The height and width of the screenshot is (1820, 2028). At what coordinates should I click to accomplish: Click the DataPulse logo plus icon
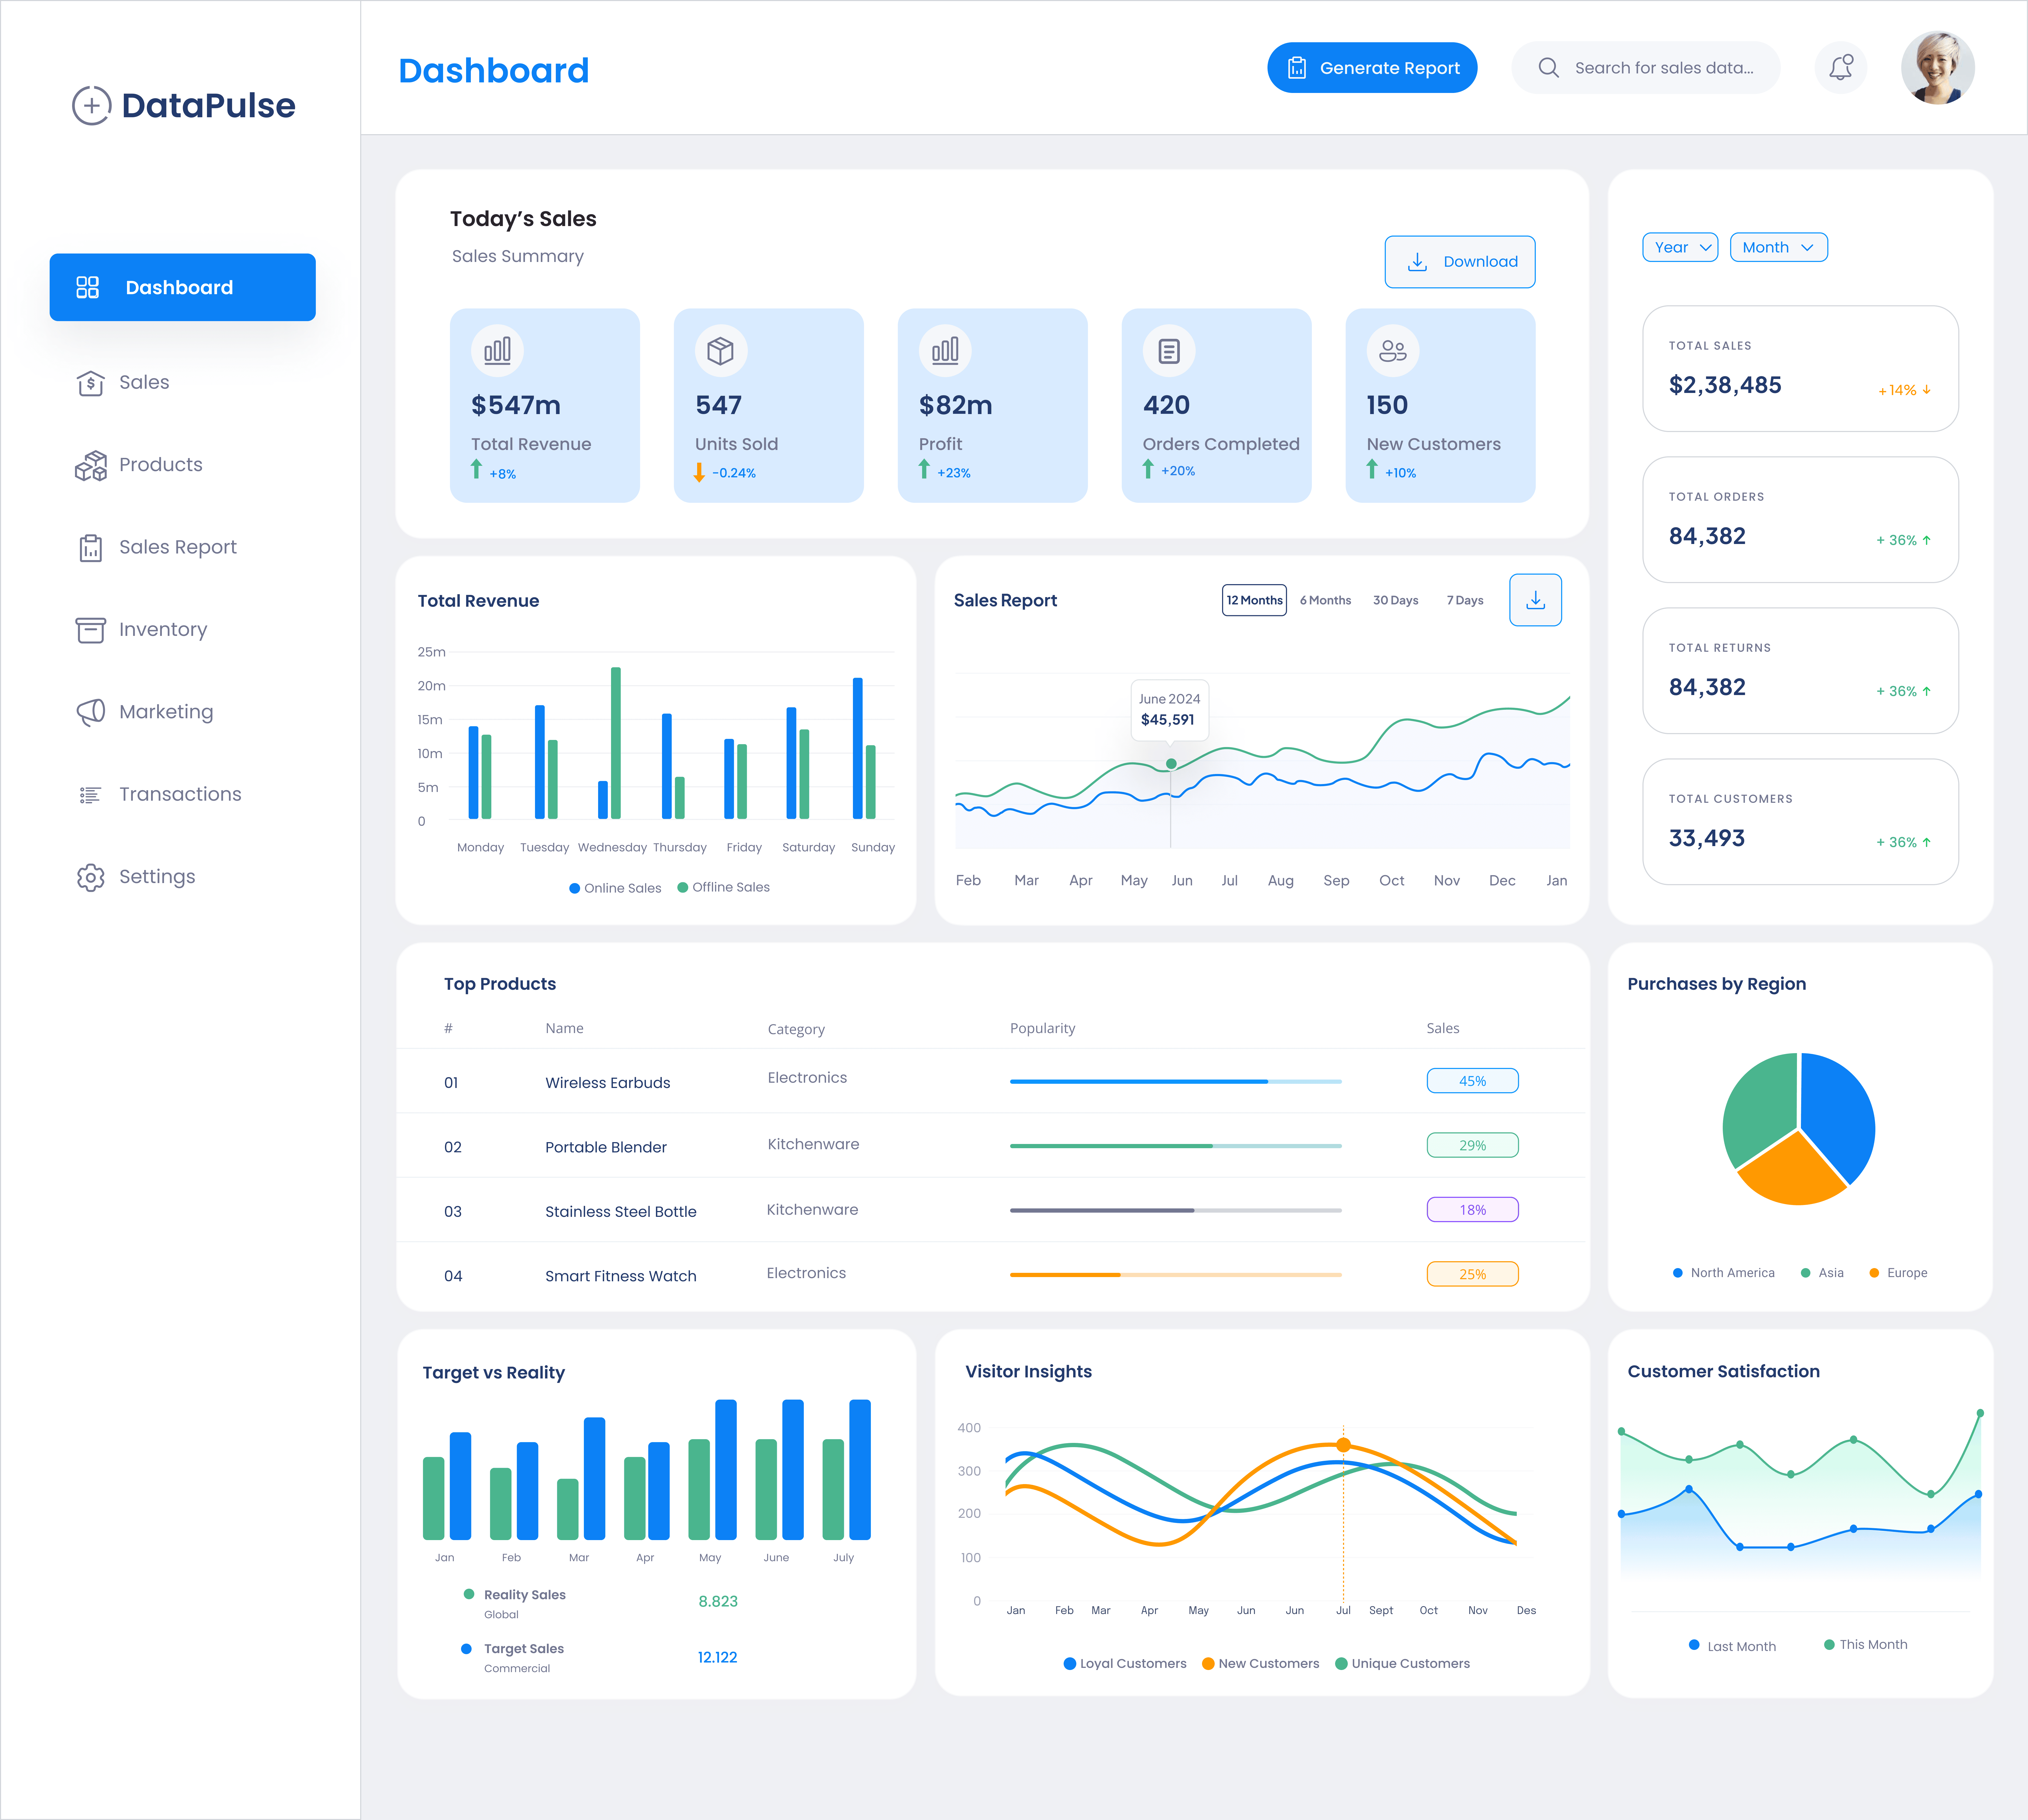pos(91,105)
